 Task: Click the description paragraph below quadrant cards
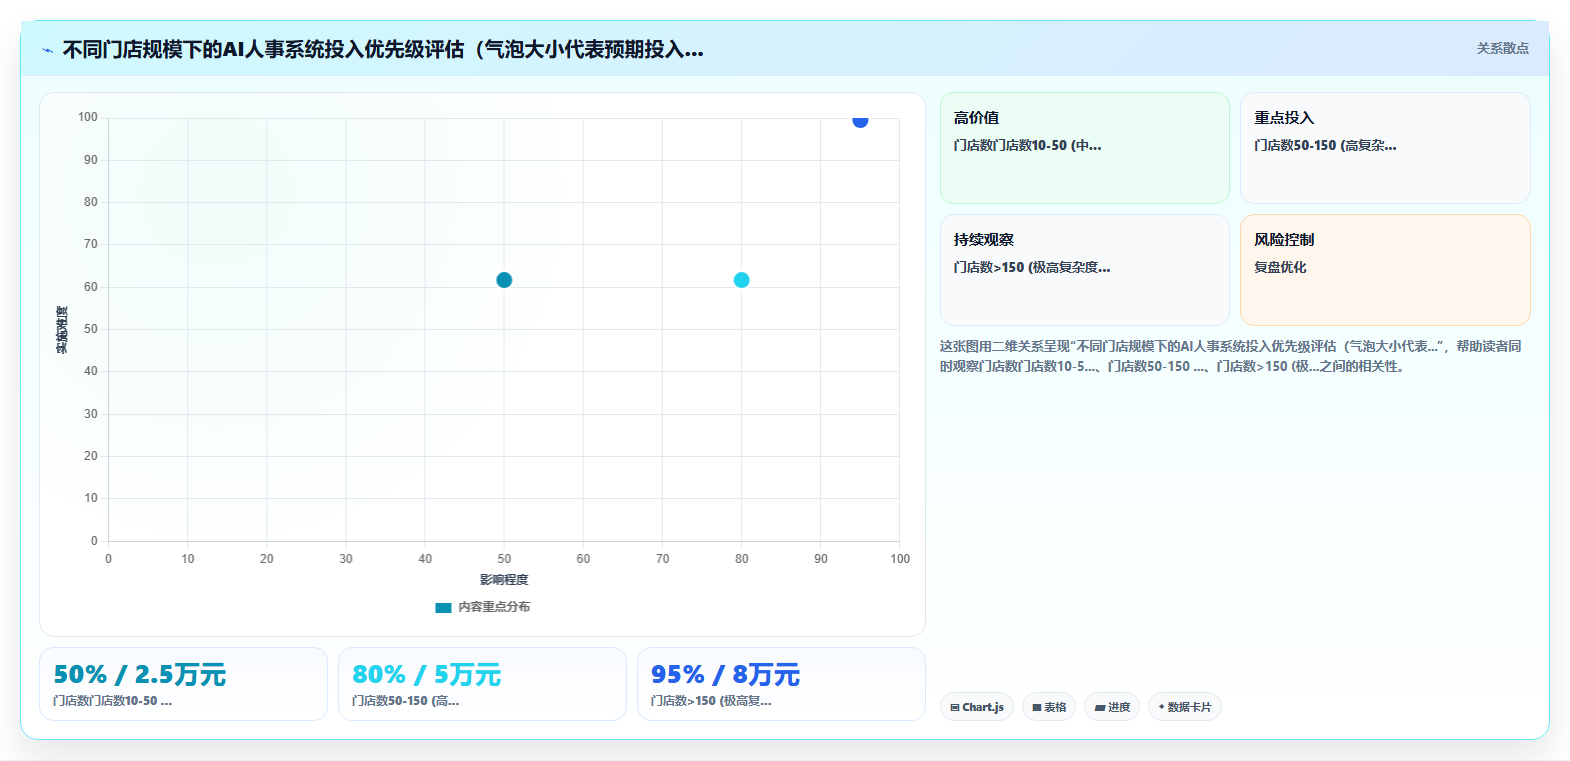pyautogui.click(x=1231, y=356)
